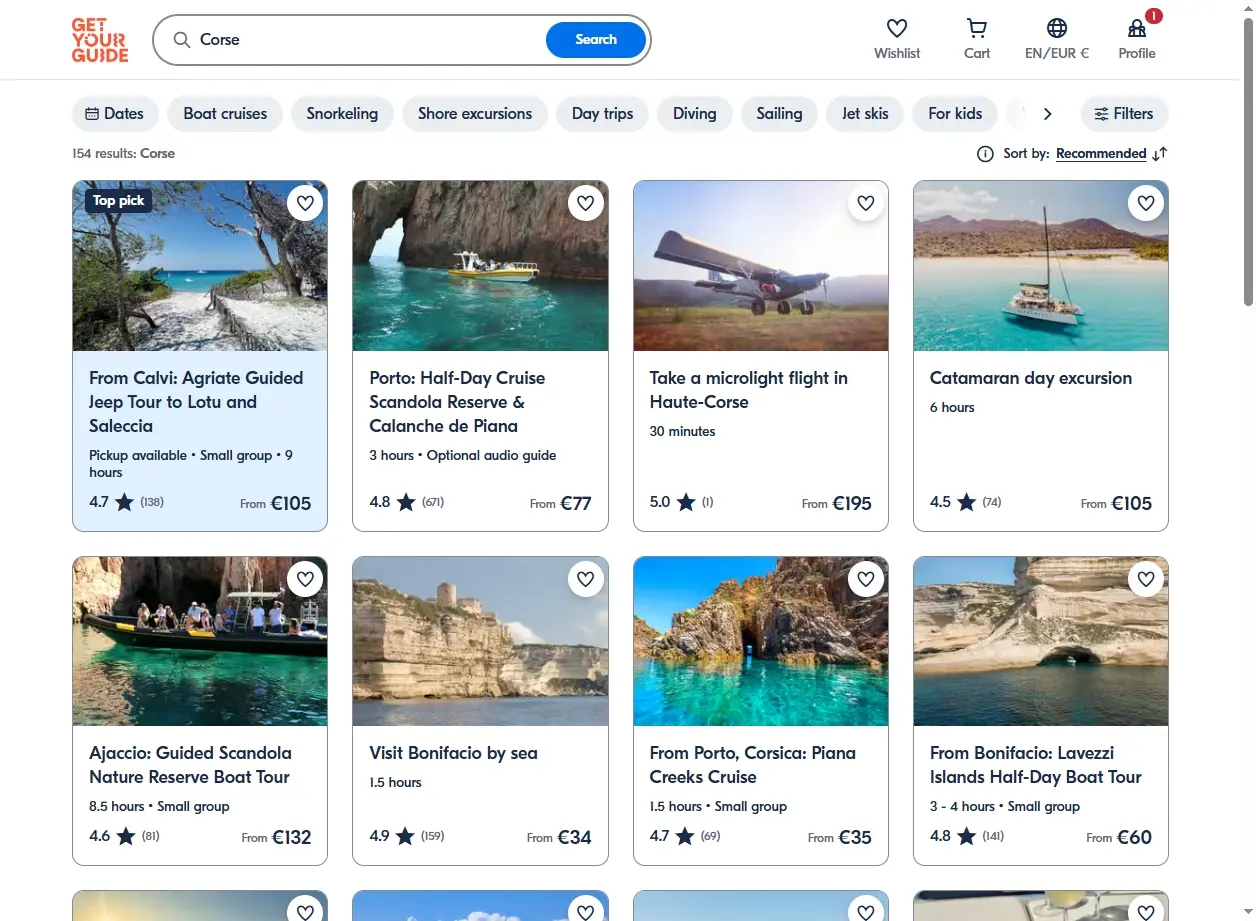Screen dimensions: 1256x921
Task: Click the Top pick badge
Action: click(119, 201)
